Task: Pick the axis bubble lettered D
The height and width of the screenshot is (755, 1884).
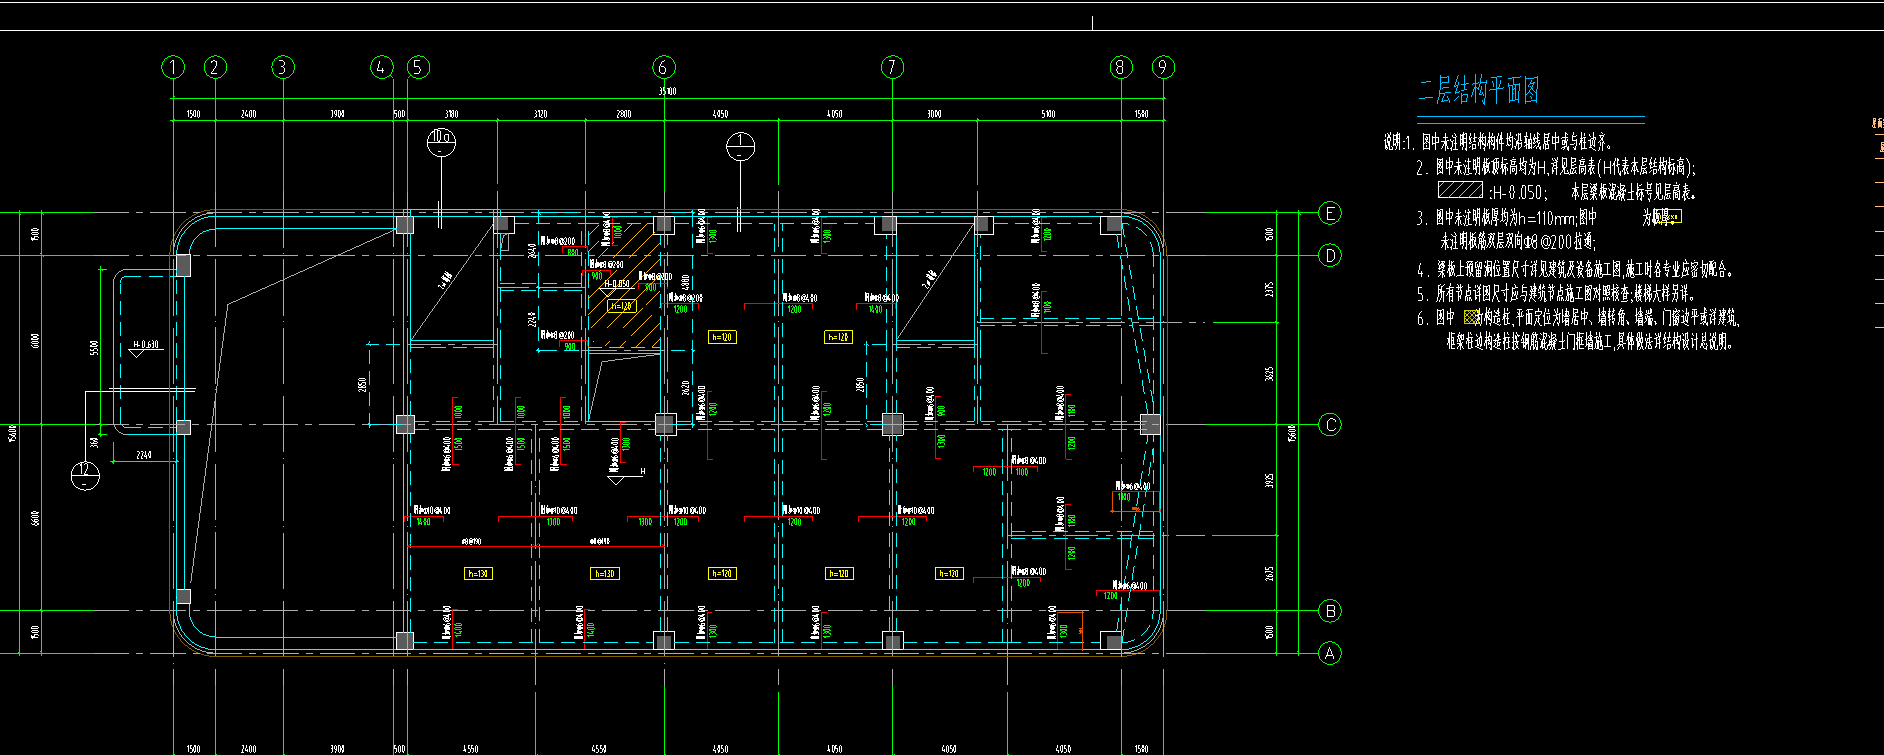Action: pos(1330,255)
